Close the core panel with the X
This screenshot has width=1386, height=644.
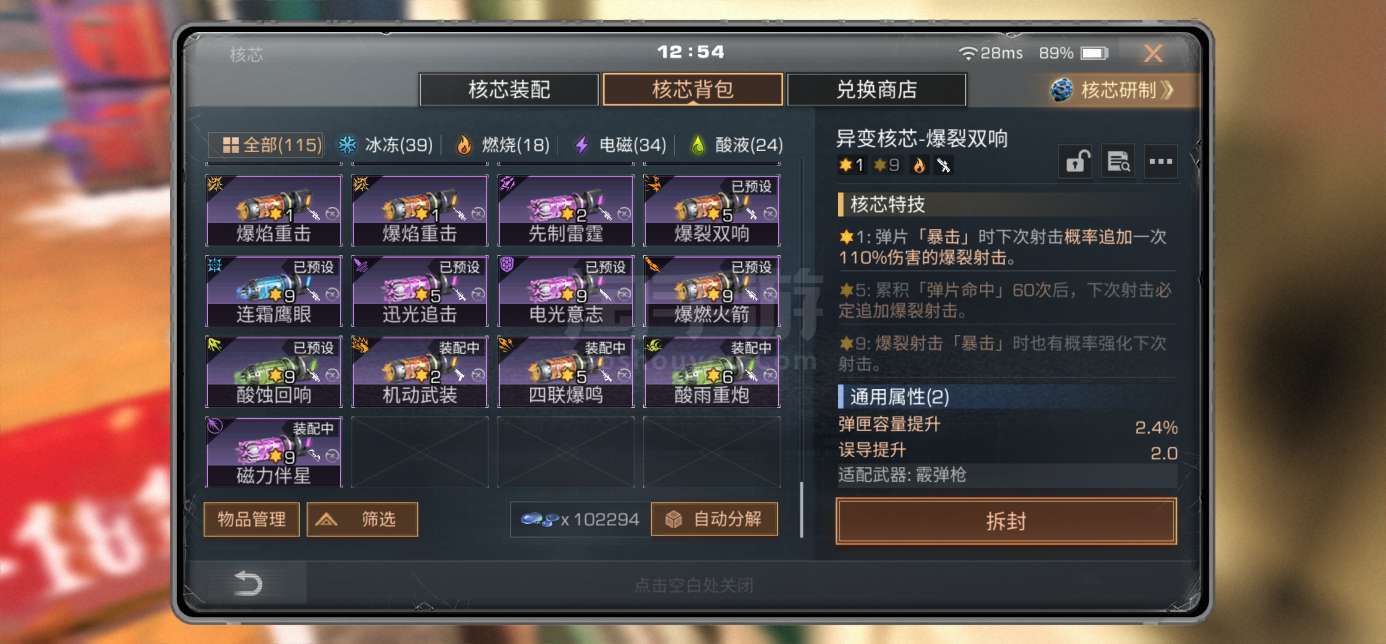point(1153,53)
